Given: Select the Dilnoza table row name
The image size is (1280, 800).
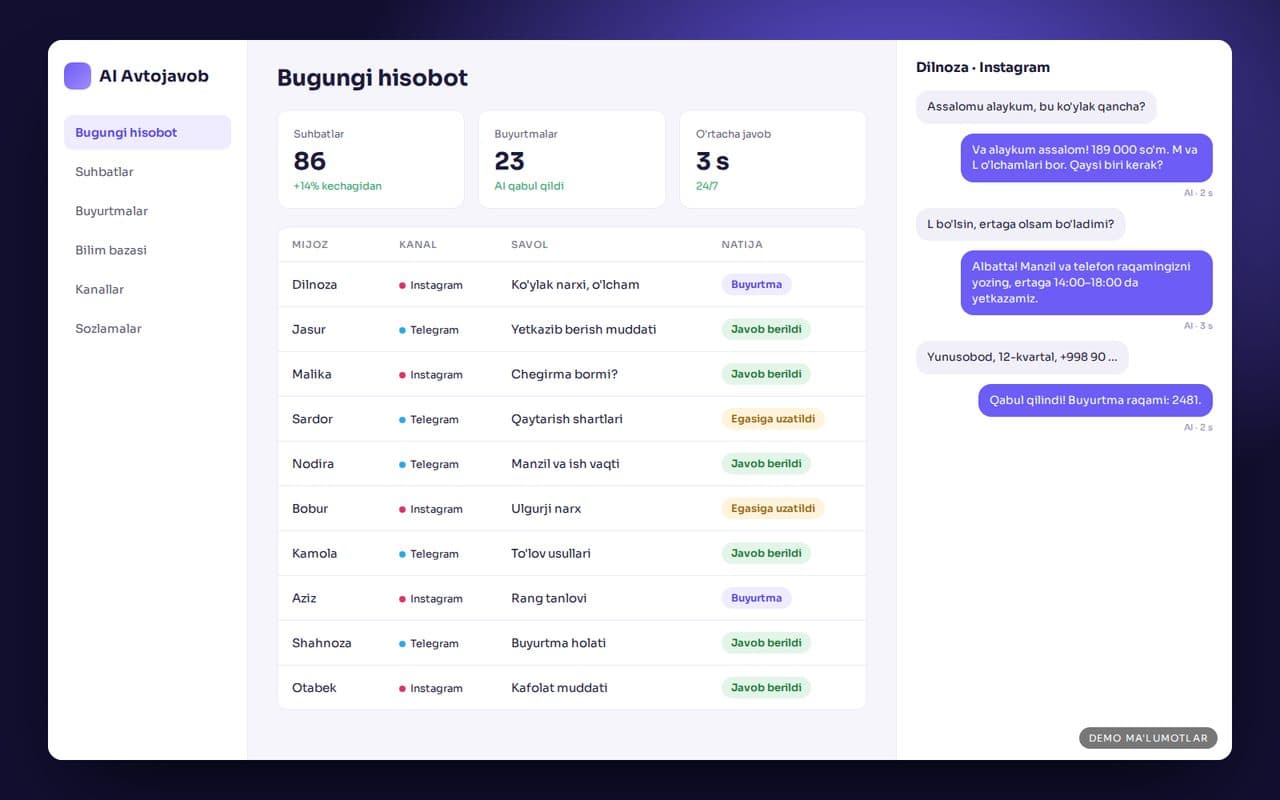Looking at the screenshot, I should point(314,285).
